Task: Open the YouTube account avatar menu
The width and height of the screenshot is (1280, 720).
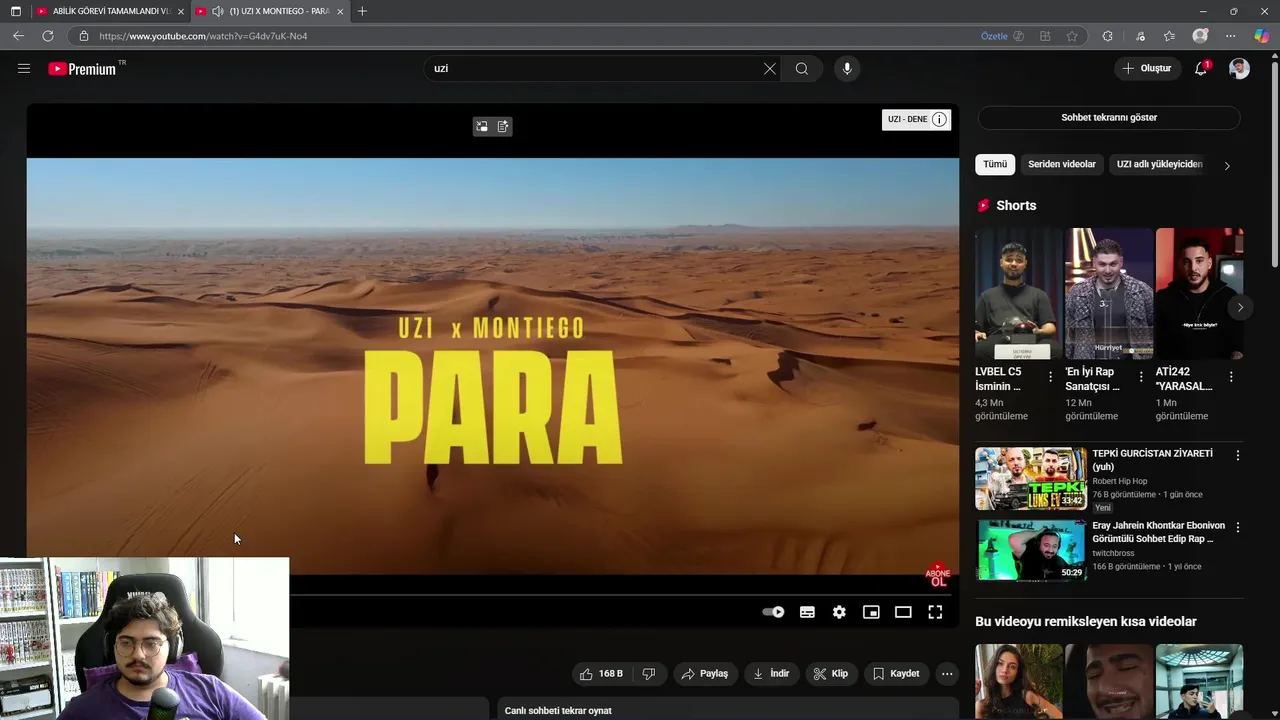Action: pyautogui.click(x=1239, y=68)
